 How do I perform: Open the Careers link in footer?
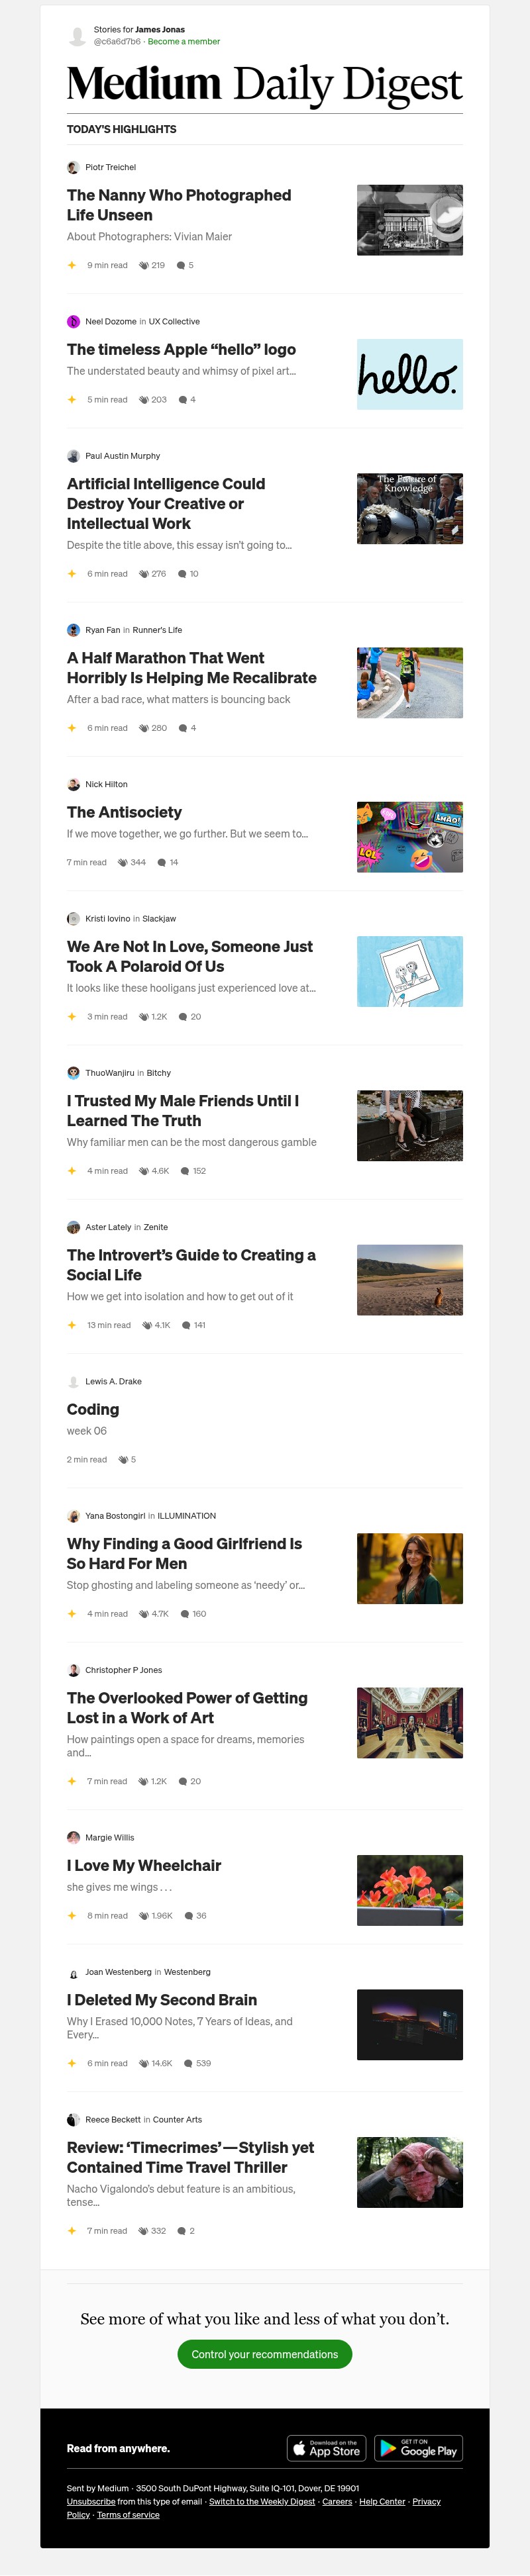point(337,2501)
